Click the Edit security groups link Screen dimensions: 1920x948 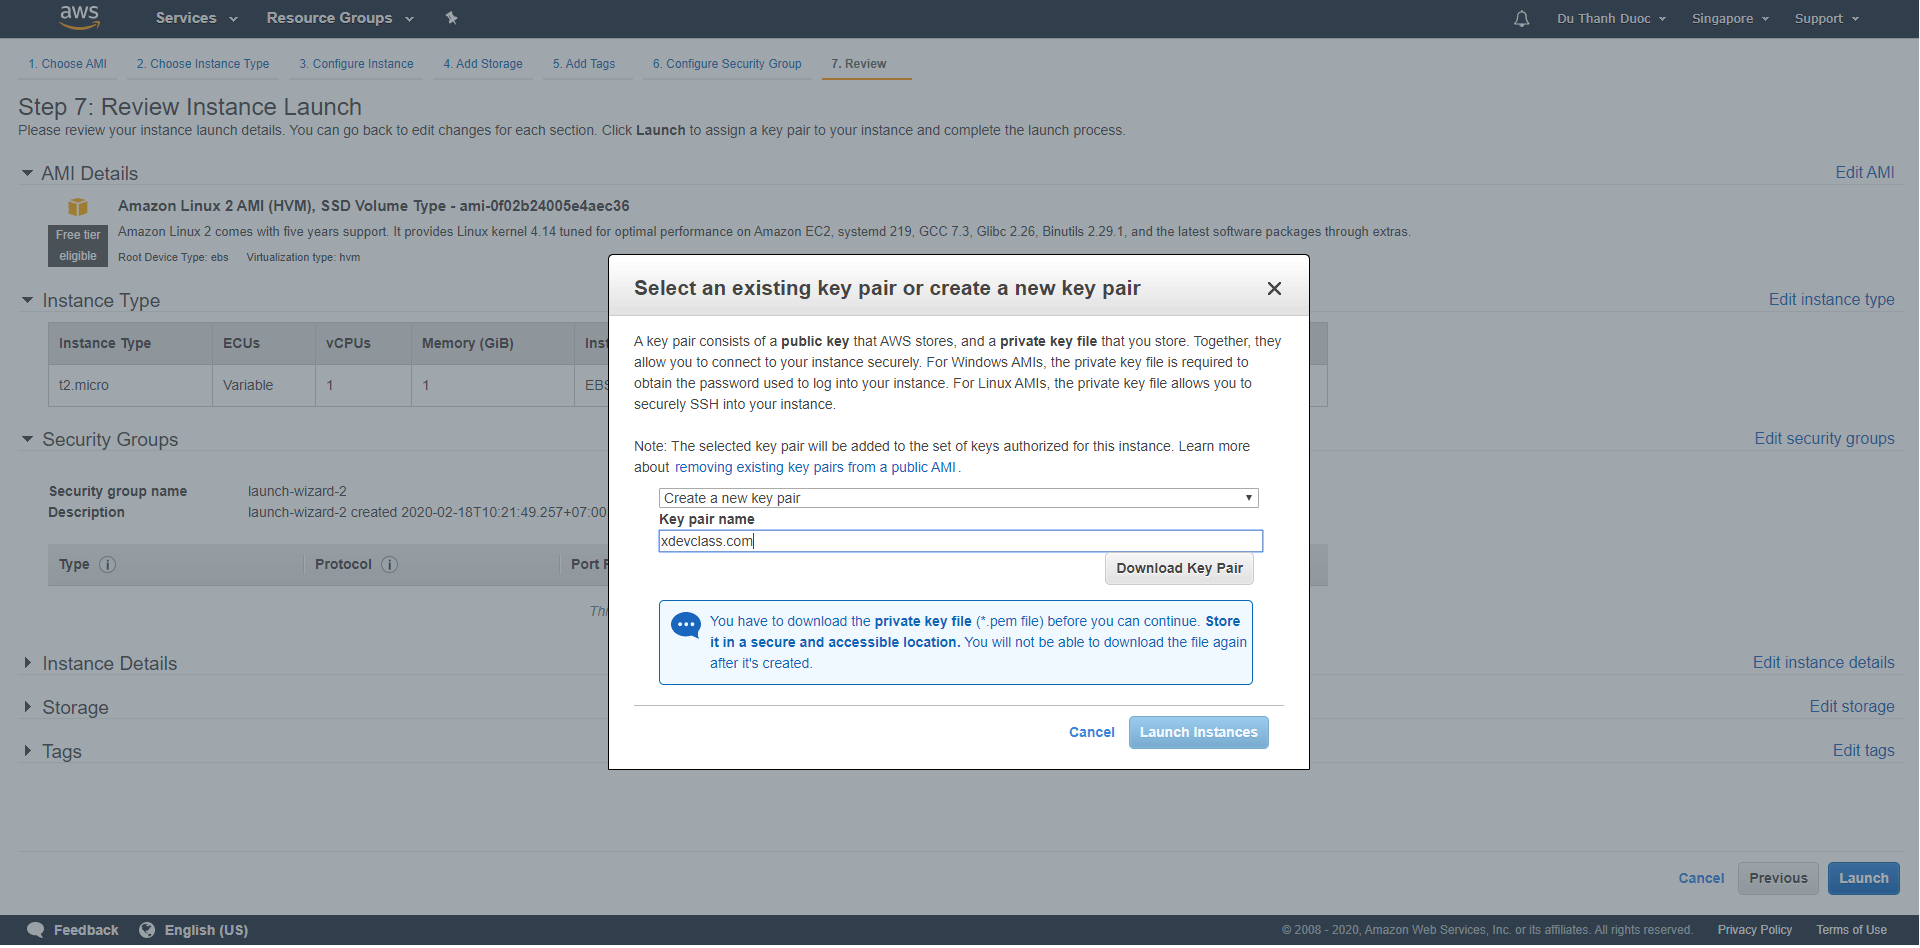click(x=1824, y=439)
